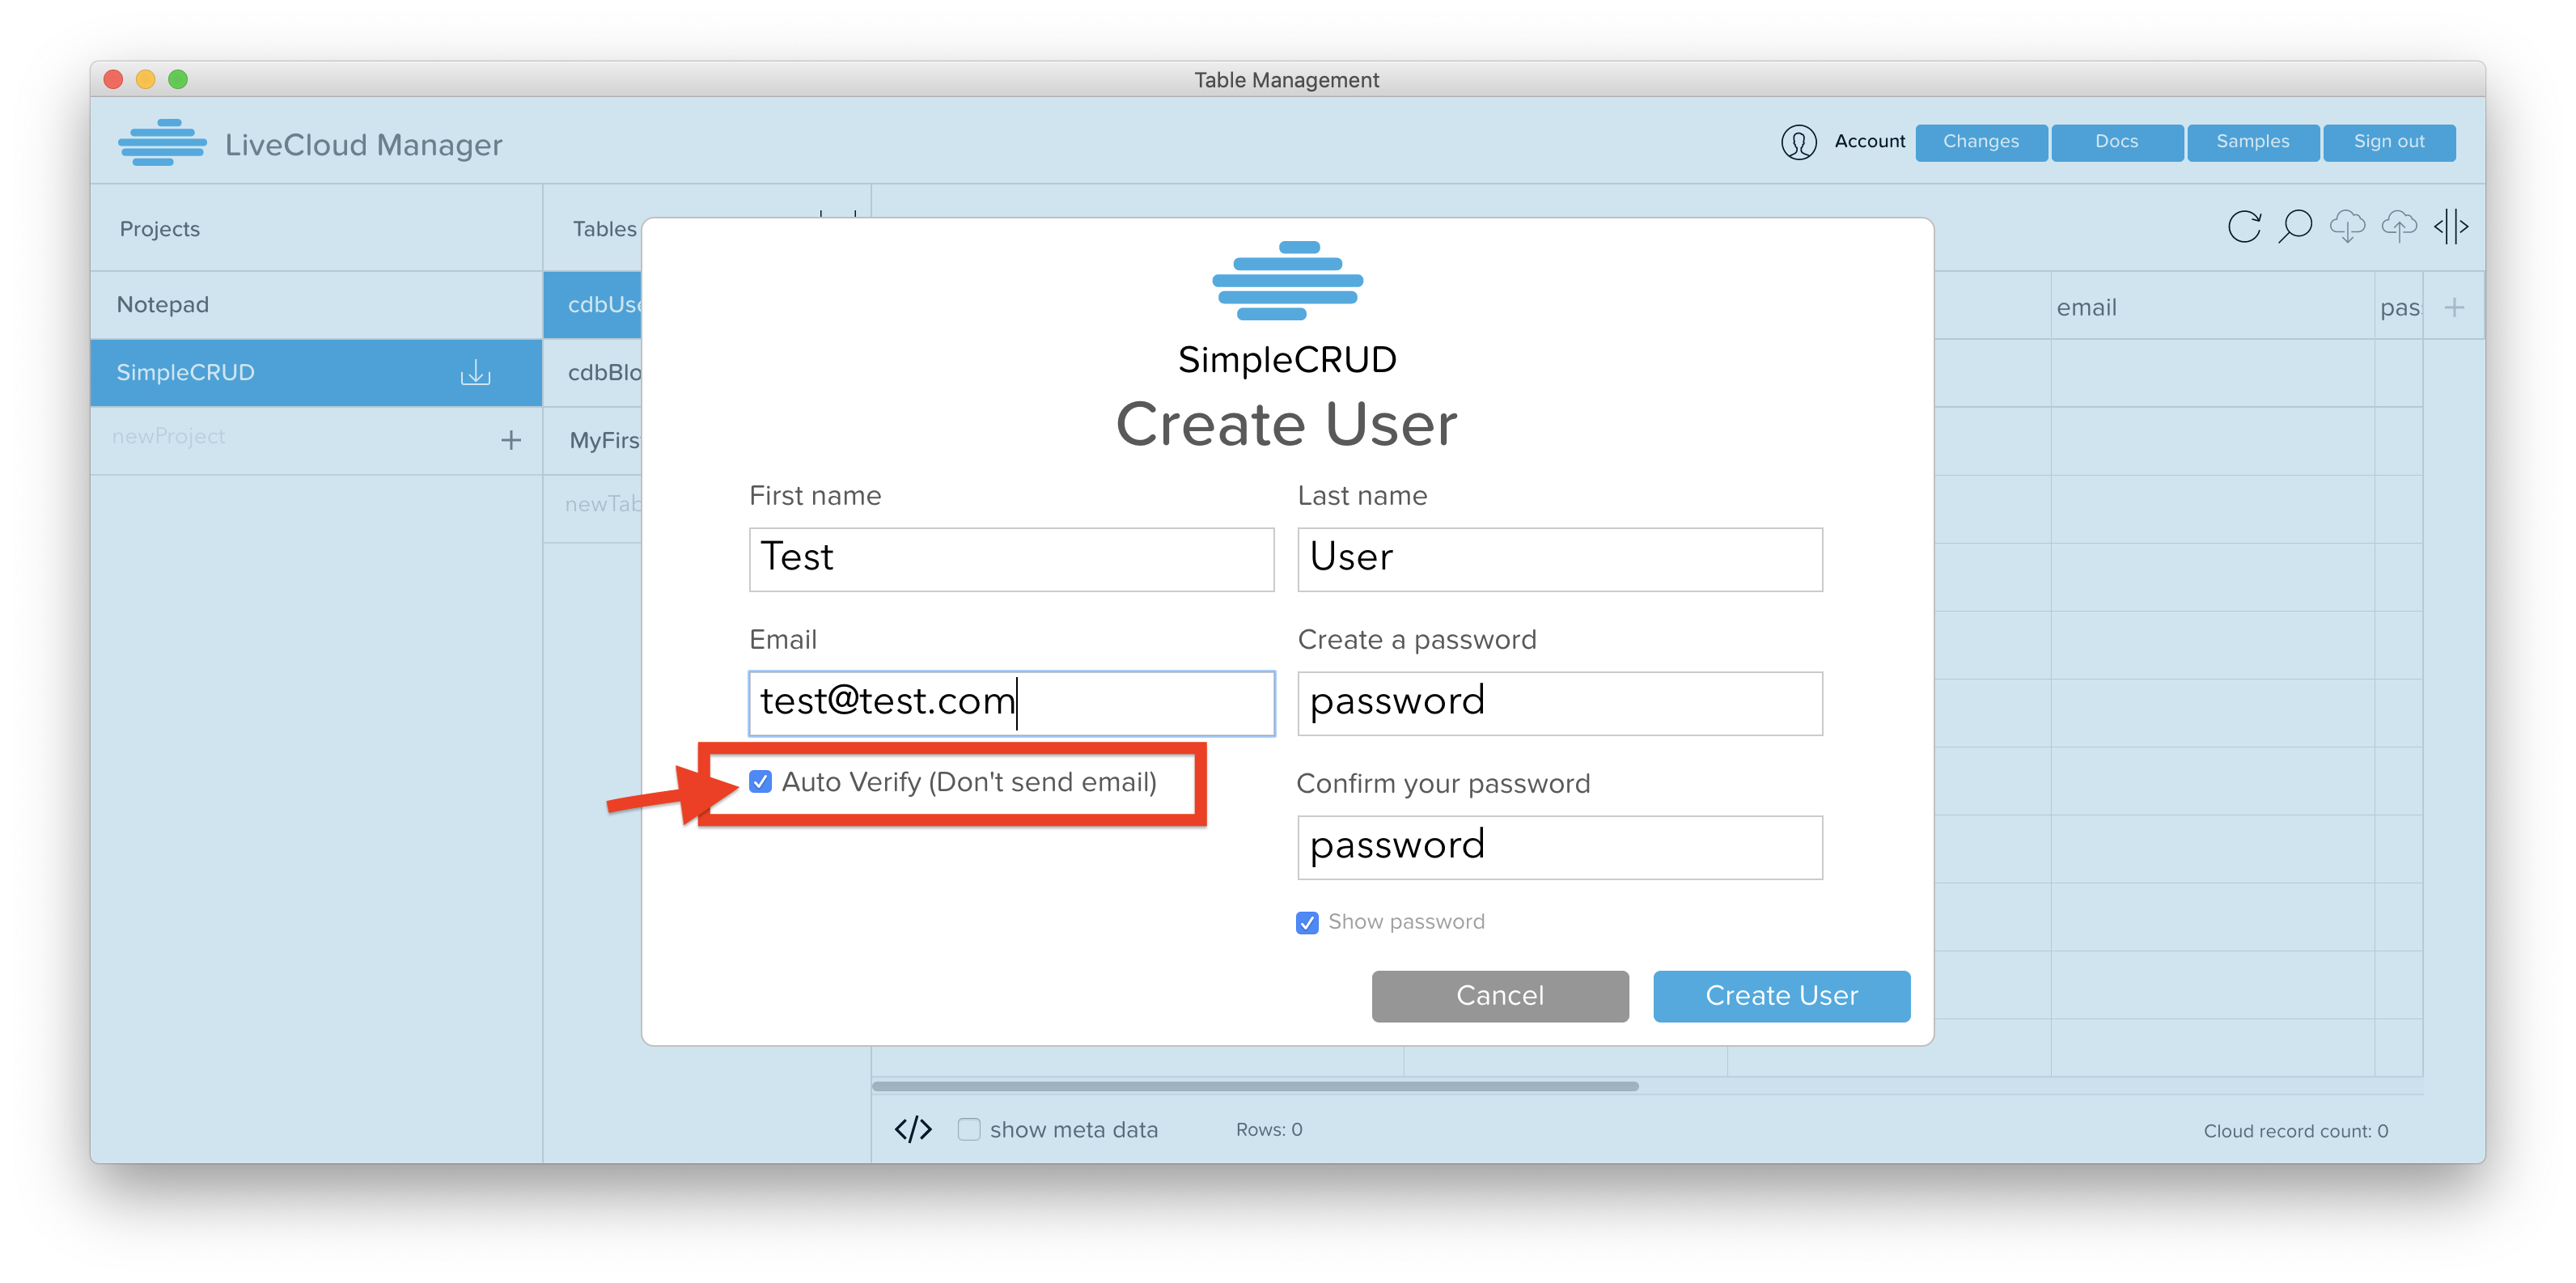2576x1283 pixels.
Task: Open the code view icon
Action: (912, 1129)
